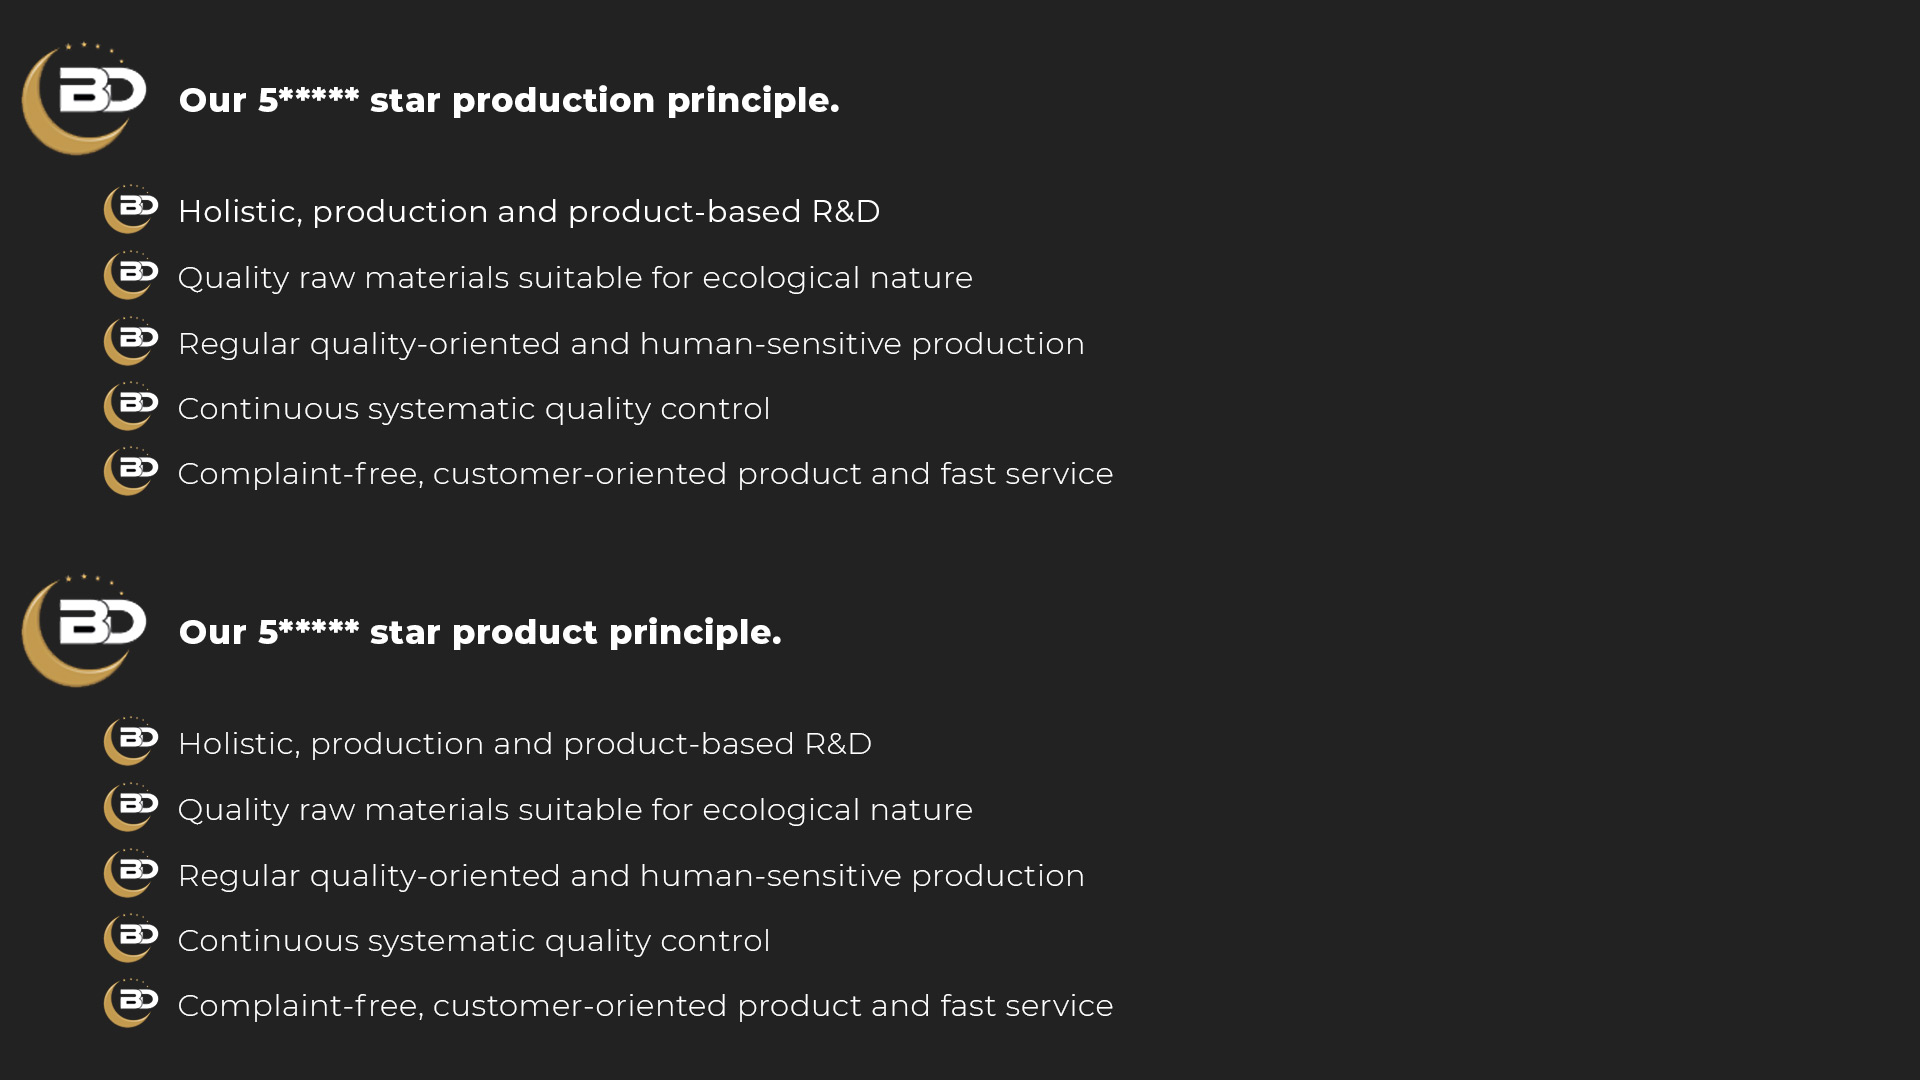1920x1080 pixels.
Task: Click "Holistic, production and product-based R&D" text, production section
Action: 528,212
